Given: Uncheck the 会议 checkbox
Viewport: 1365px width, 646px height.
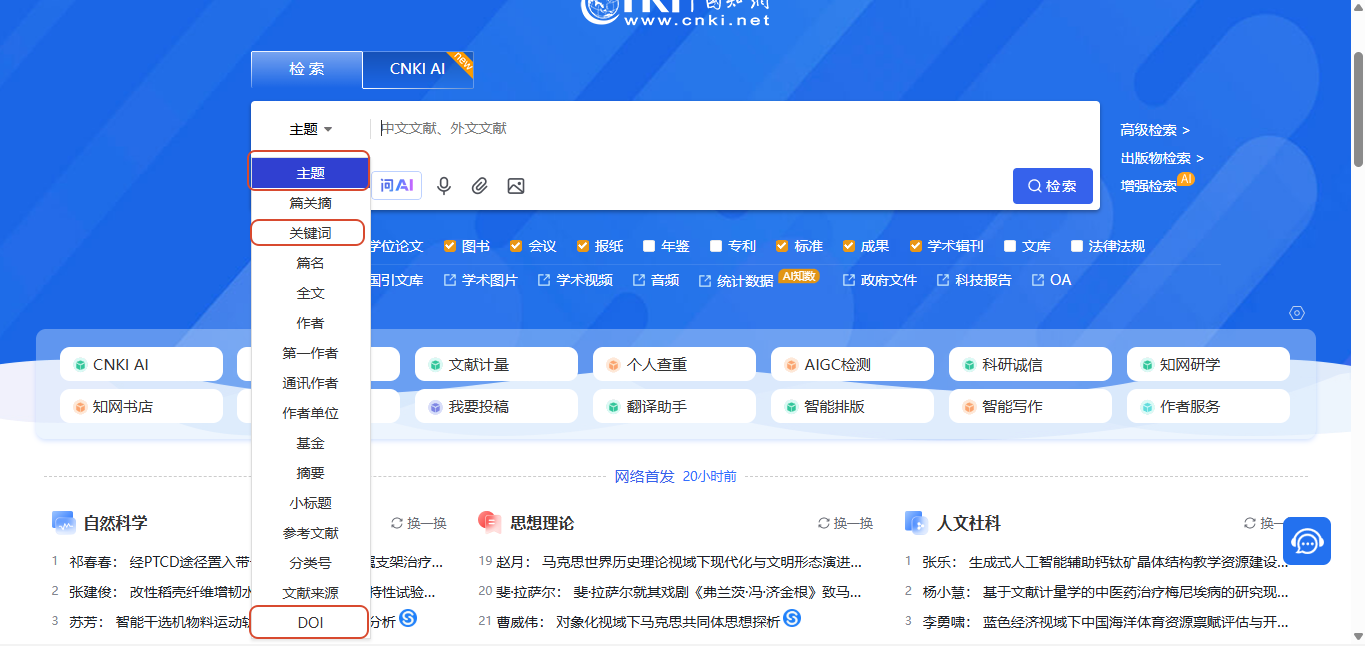Looking at the screenshot, I should tap(516, 246).
